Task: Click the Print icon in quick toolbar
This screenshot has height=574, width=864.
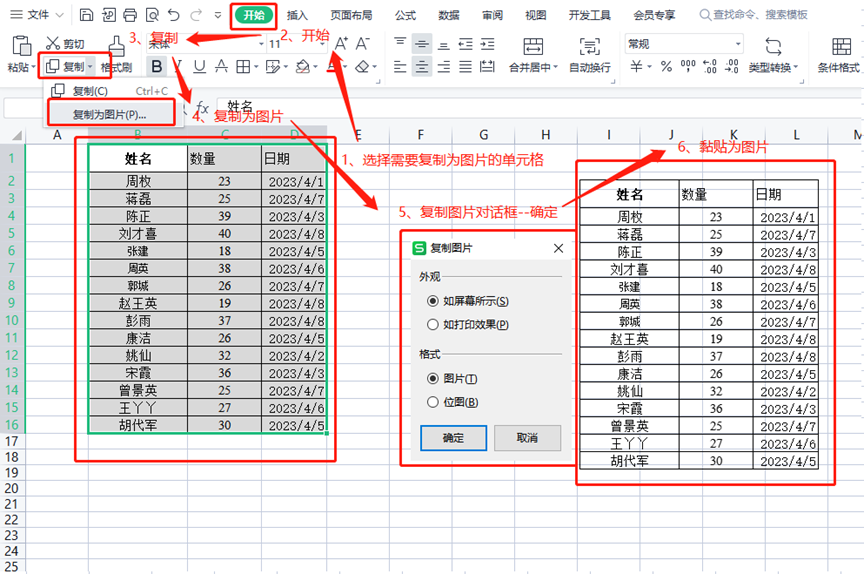Action: (x=130, y=15)
